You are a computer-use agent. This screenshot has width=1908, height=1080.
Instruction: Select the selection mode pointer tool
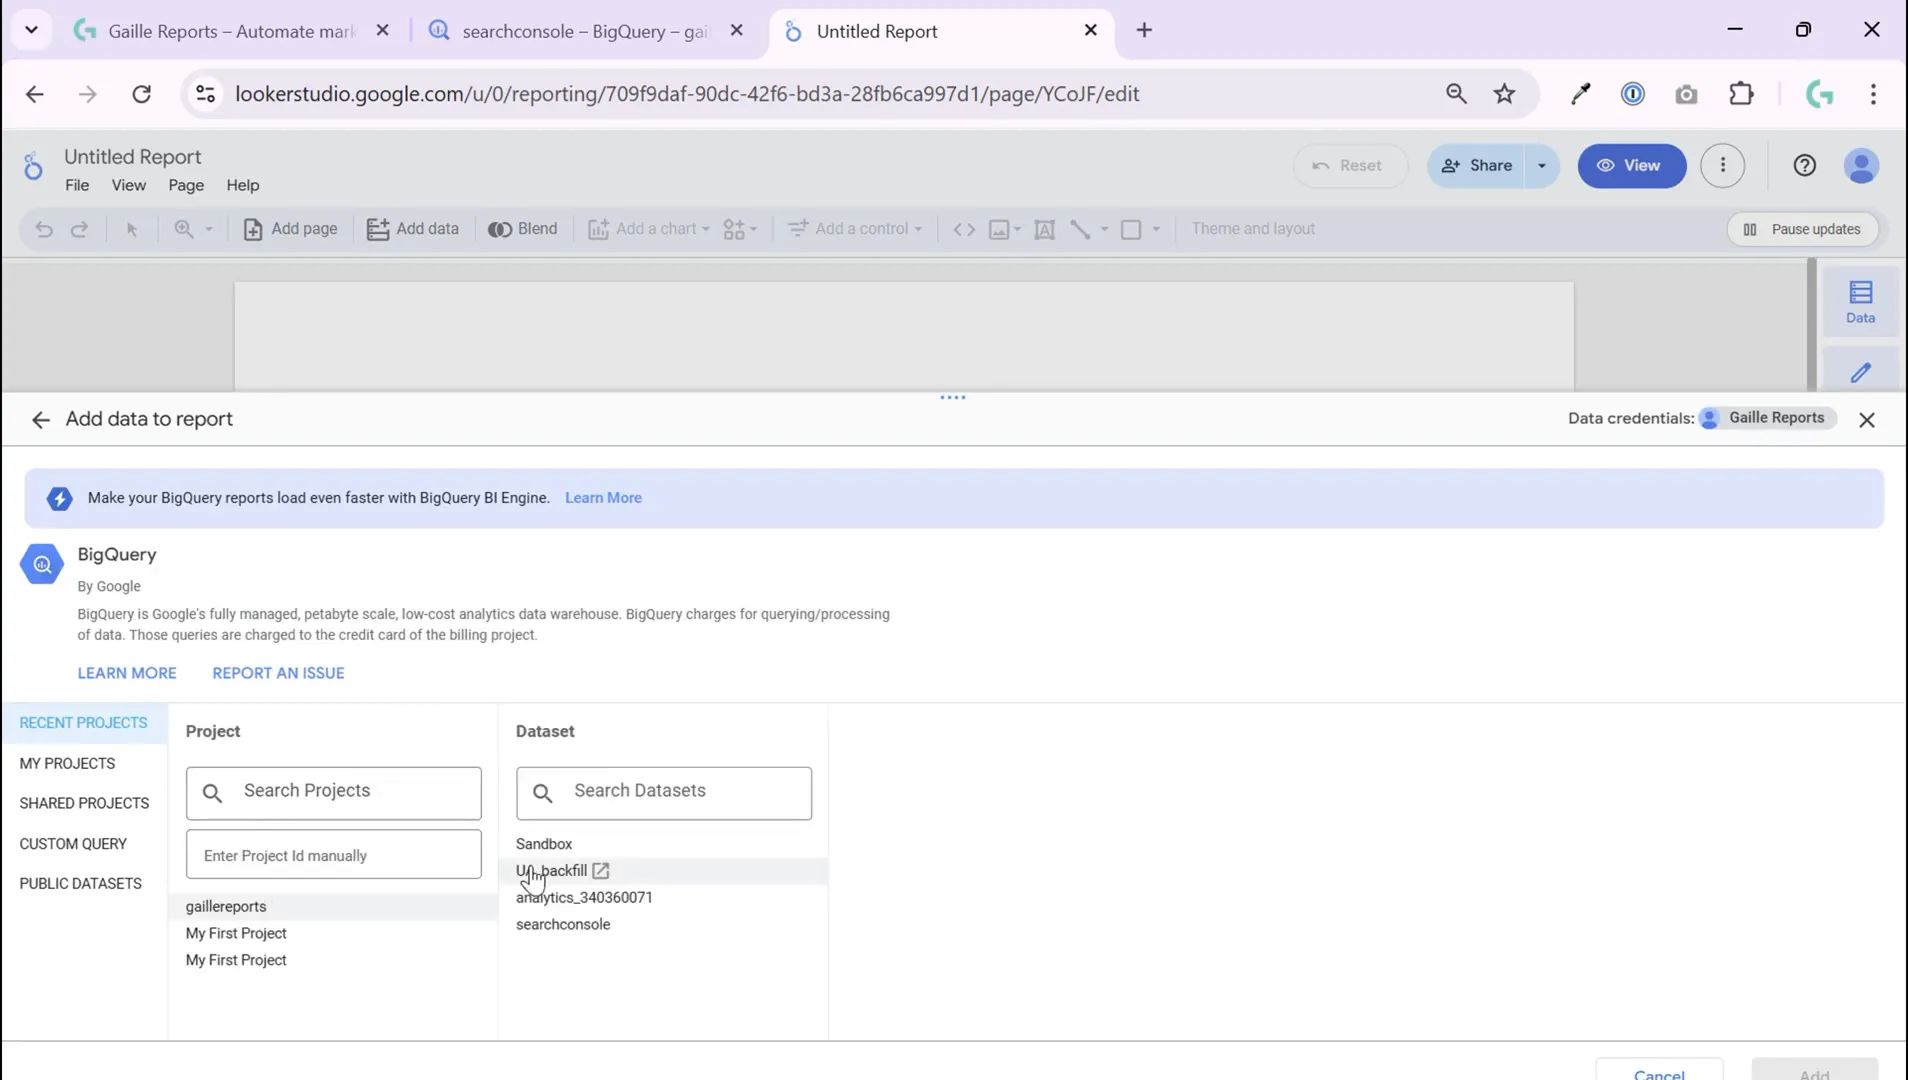132,229
